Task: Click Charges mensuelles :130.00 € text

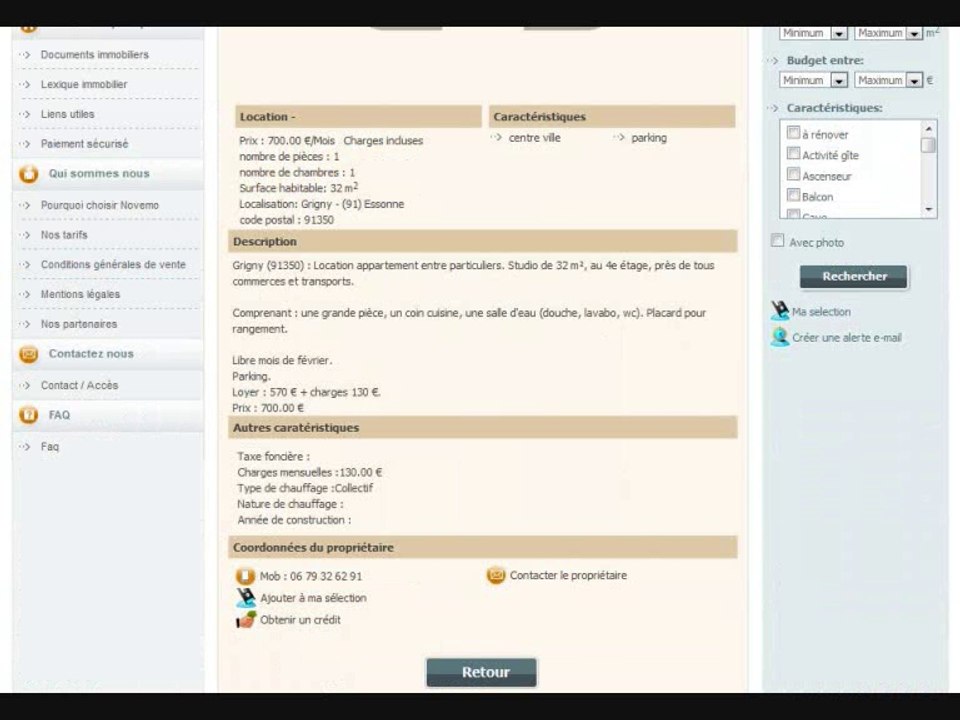Action: click(x=310, y=473)
